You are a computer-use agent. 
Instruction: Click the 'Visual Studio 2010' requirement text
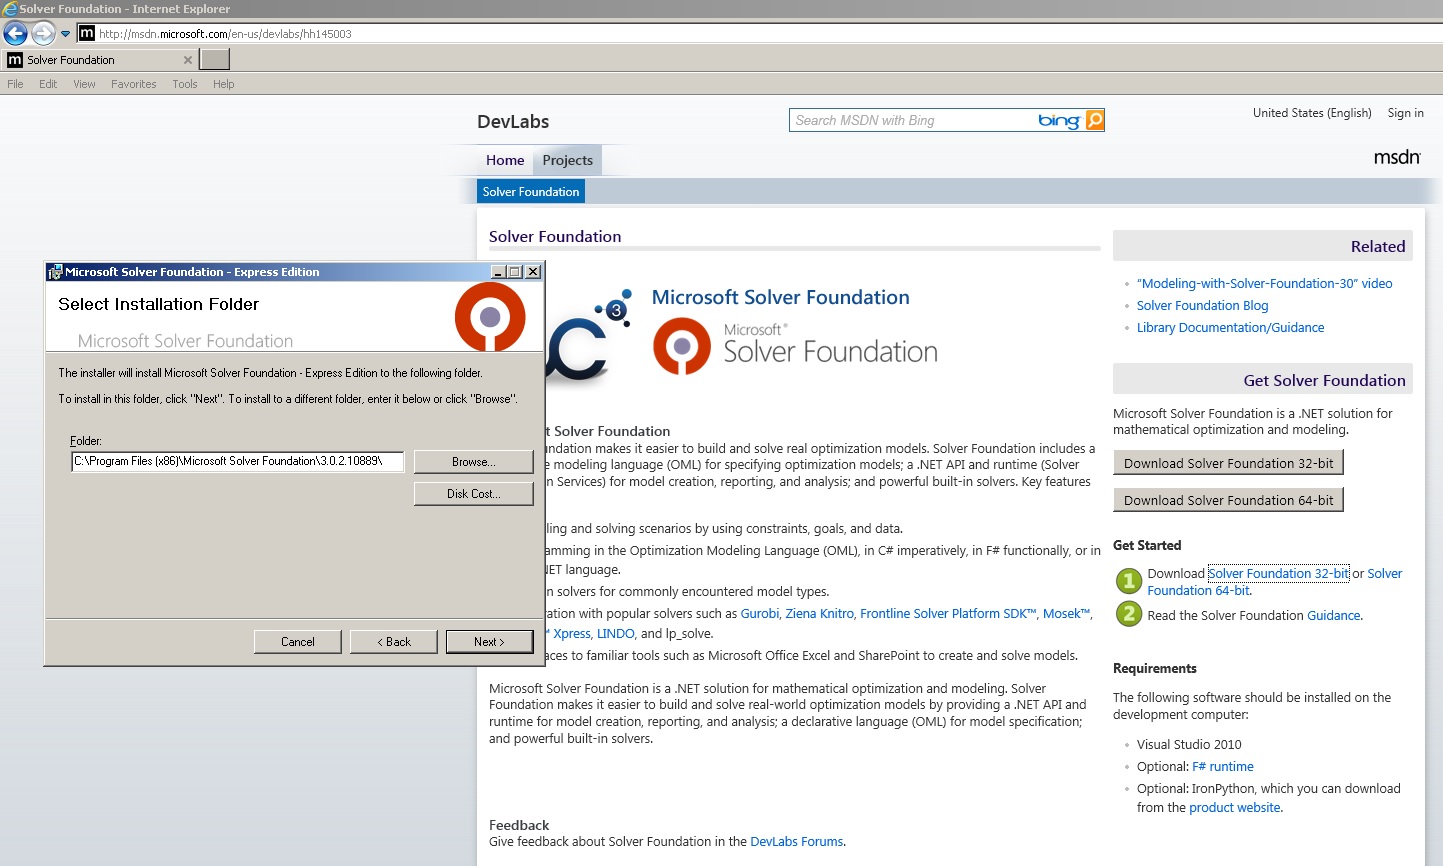(1189, 744)
